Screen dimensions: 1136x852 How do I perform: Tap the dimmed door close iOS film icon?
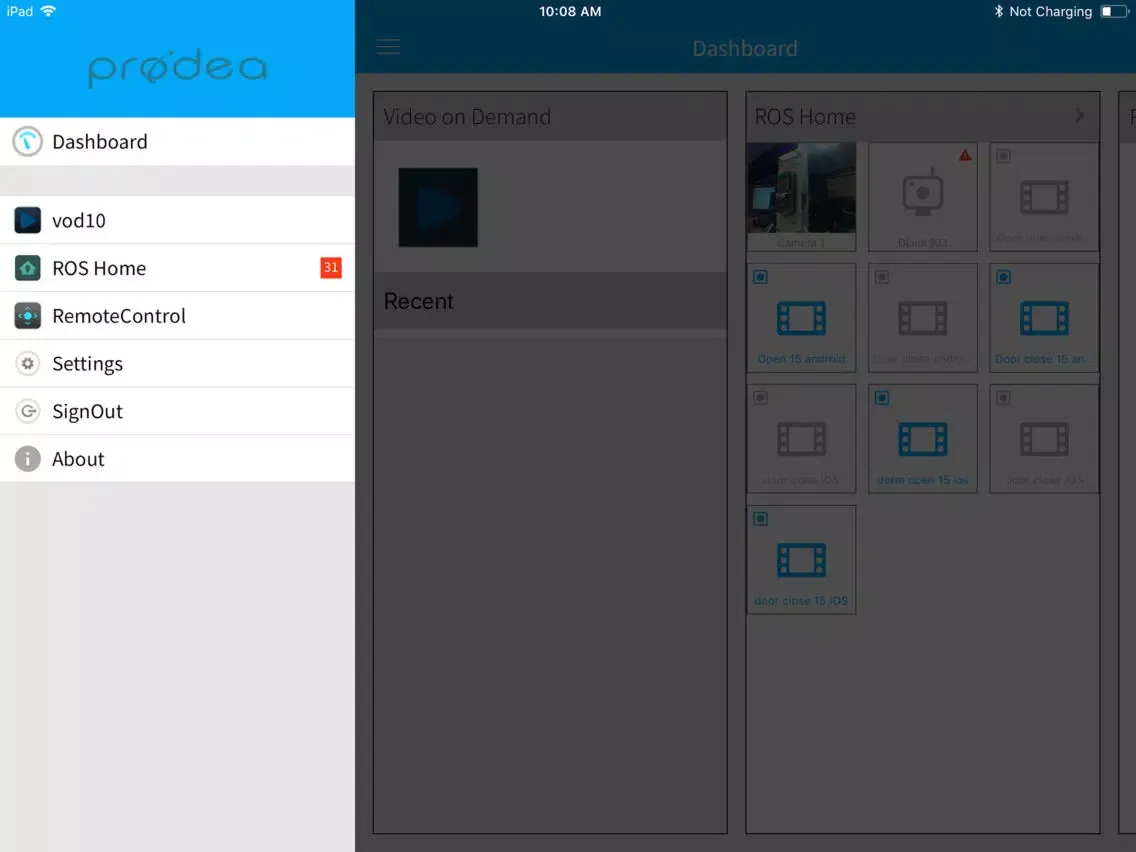[x=1044, y=439]
